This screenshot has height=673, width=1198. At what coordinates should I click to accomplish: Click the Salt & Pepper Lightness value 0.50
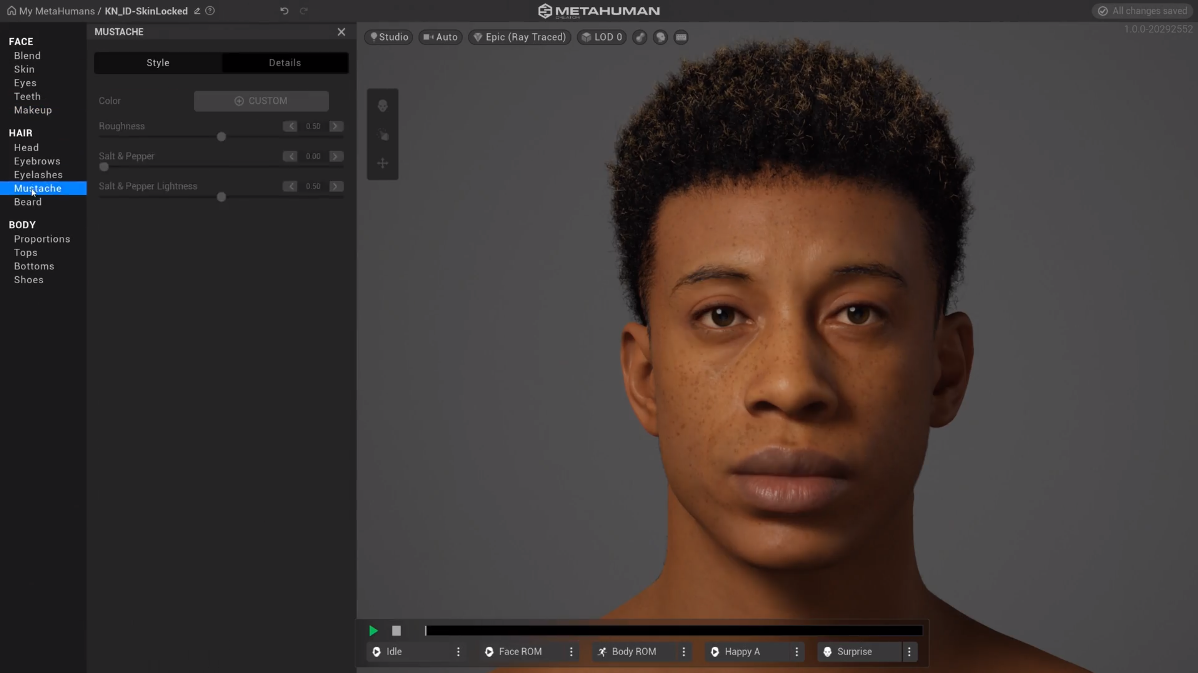pyautogui.click(x=313, y=186)
